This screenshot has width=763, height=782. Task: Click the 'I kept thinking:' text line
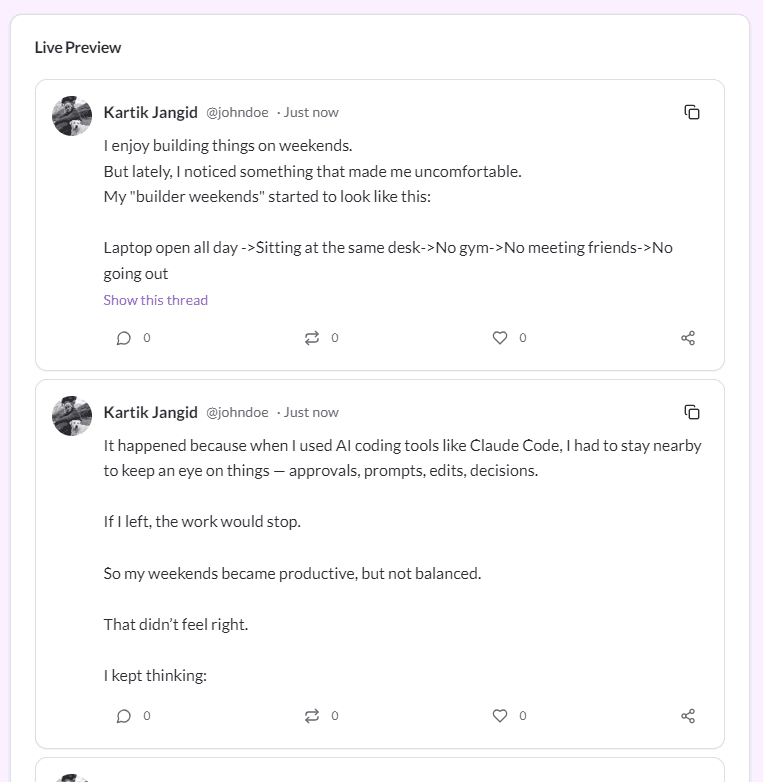click(155, 676)
